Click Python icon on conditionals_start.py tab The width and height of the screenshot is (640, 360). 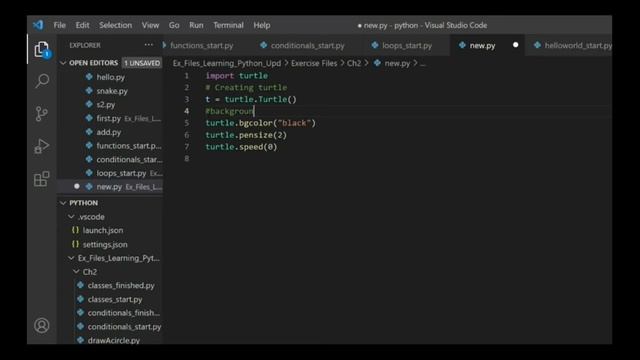point(264,45)
